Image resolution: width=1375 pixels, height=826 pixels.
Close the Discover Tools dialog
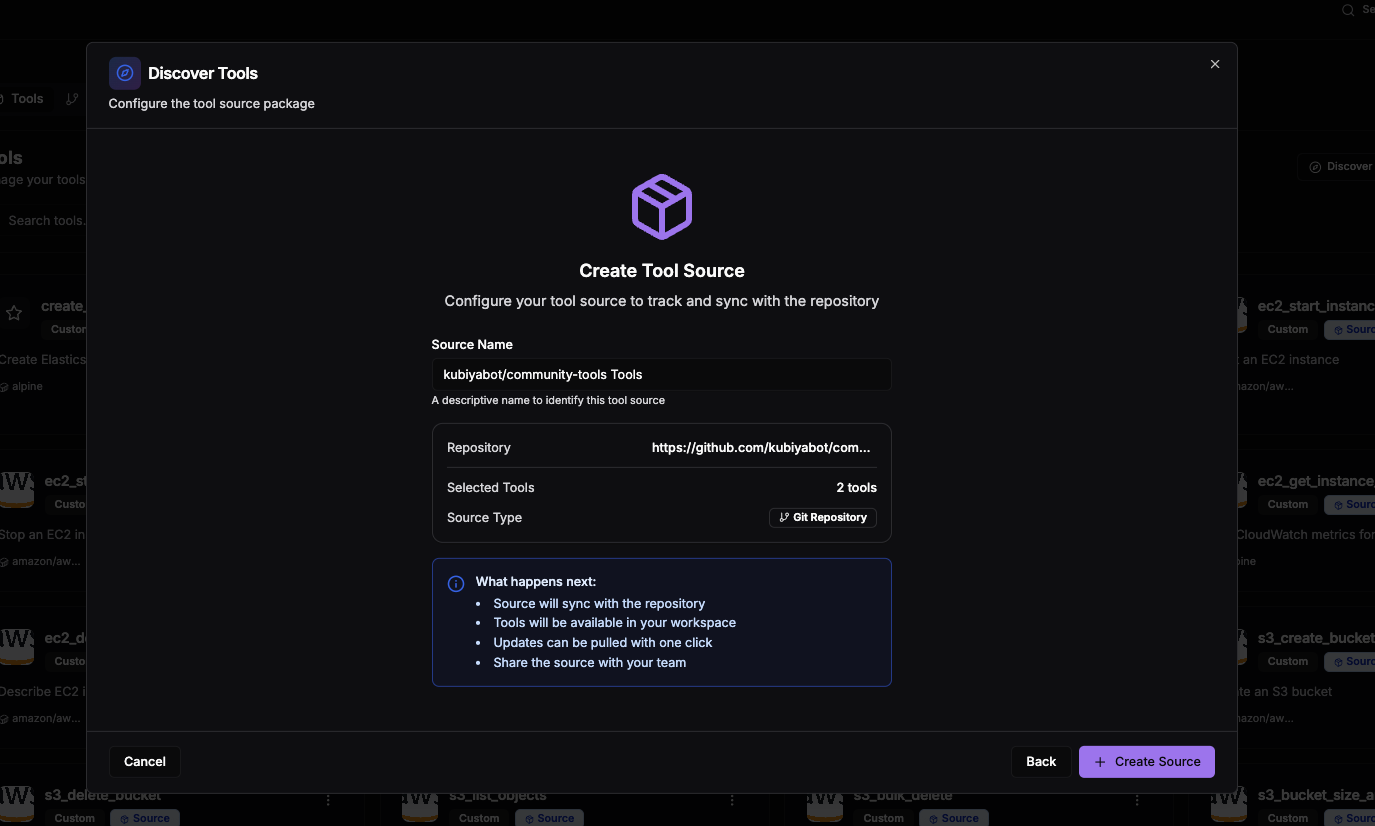(x=1215, y=64)
